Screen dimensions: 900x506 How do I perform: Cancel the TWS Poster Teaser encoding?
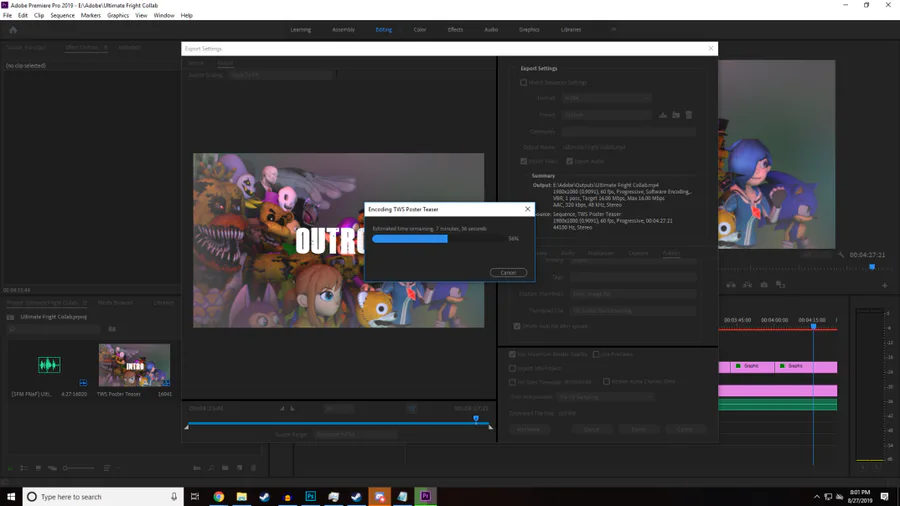(x=508, y=273)
